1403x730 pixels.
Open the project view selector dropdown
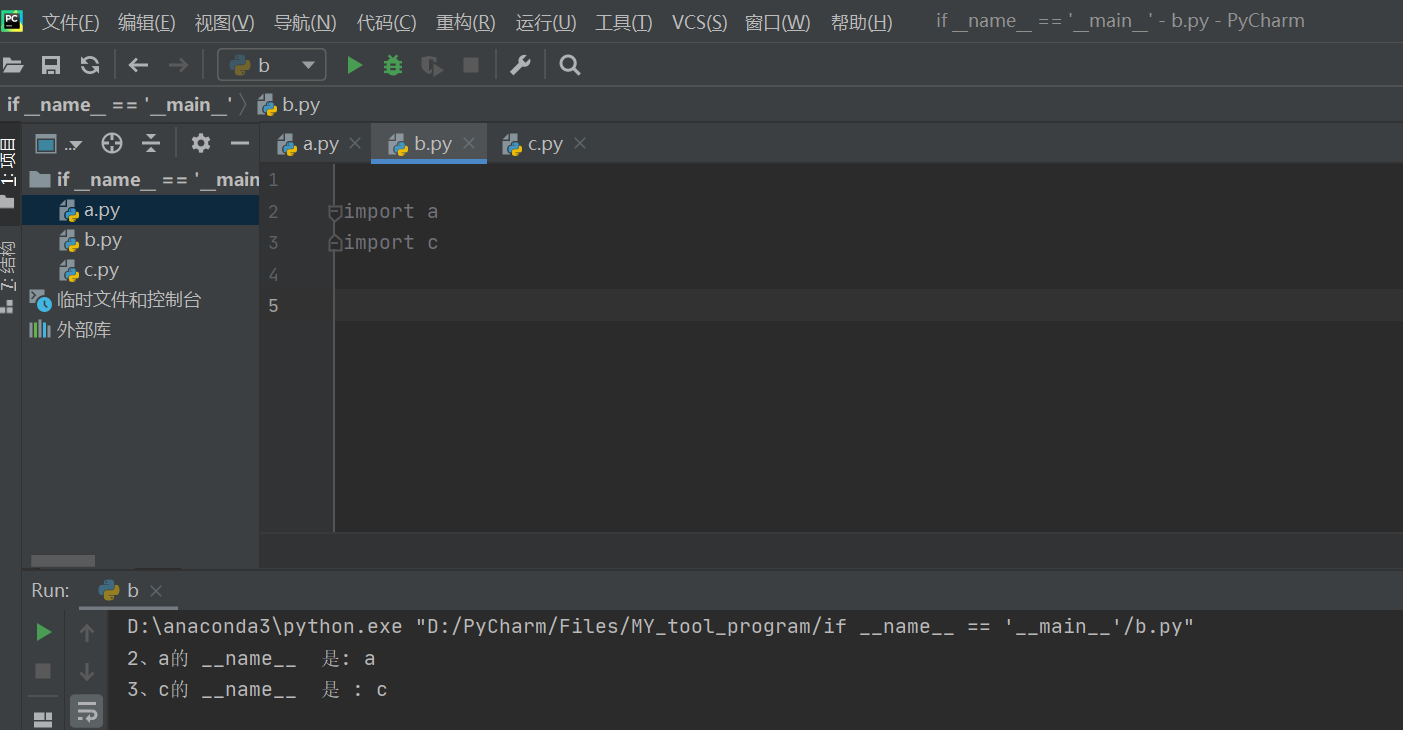[57, 143]
